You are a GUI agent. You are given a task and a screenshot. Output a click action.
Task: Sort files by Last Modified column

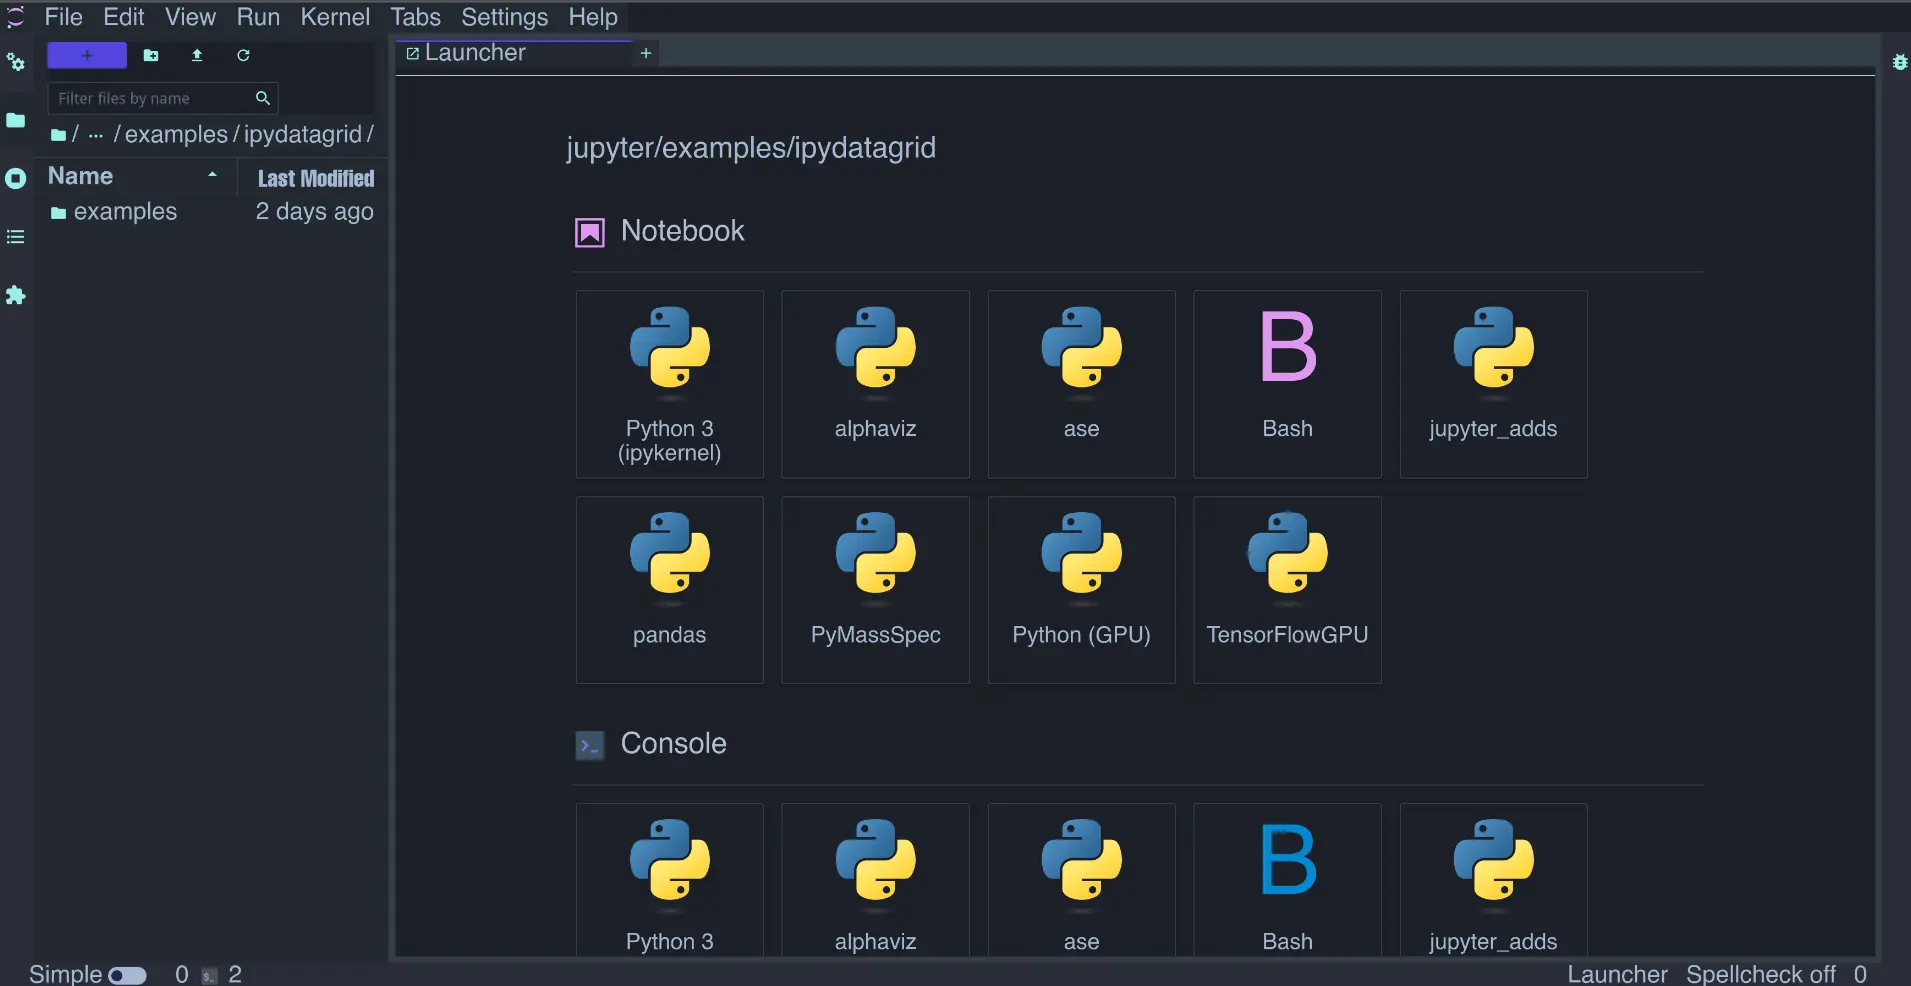pyautogui.click(x=316, y=178)
